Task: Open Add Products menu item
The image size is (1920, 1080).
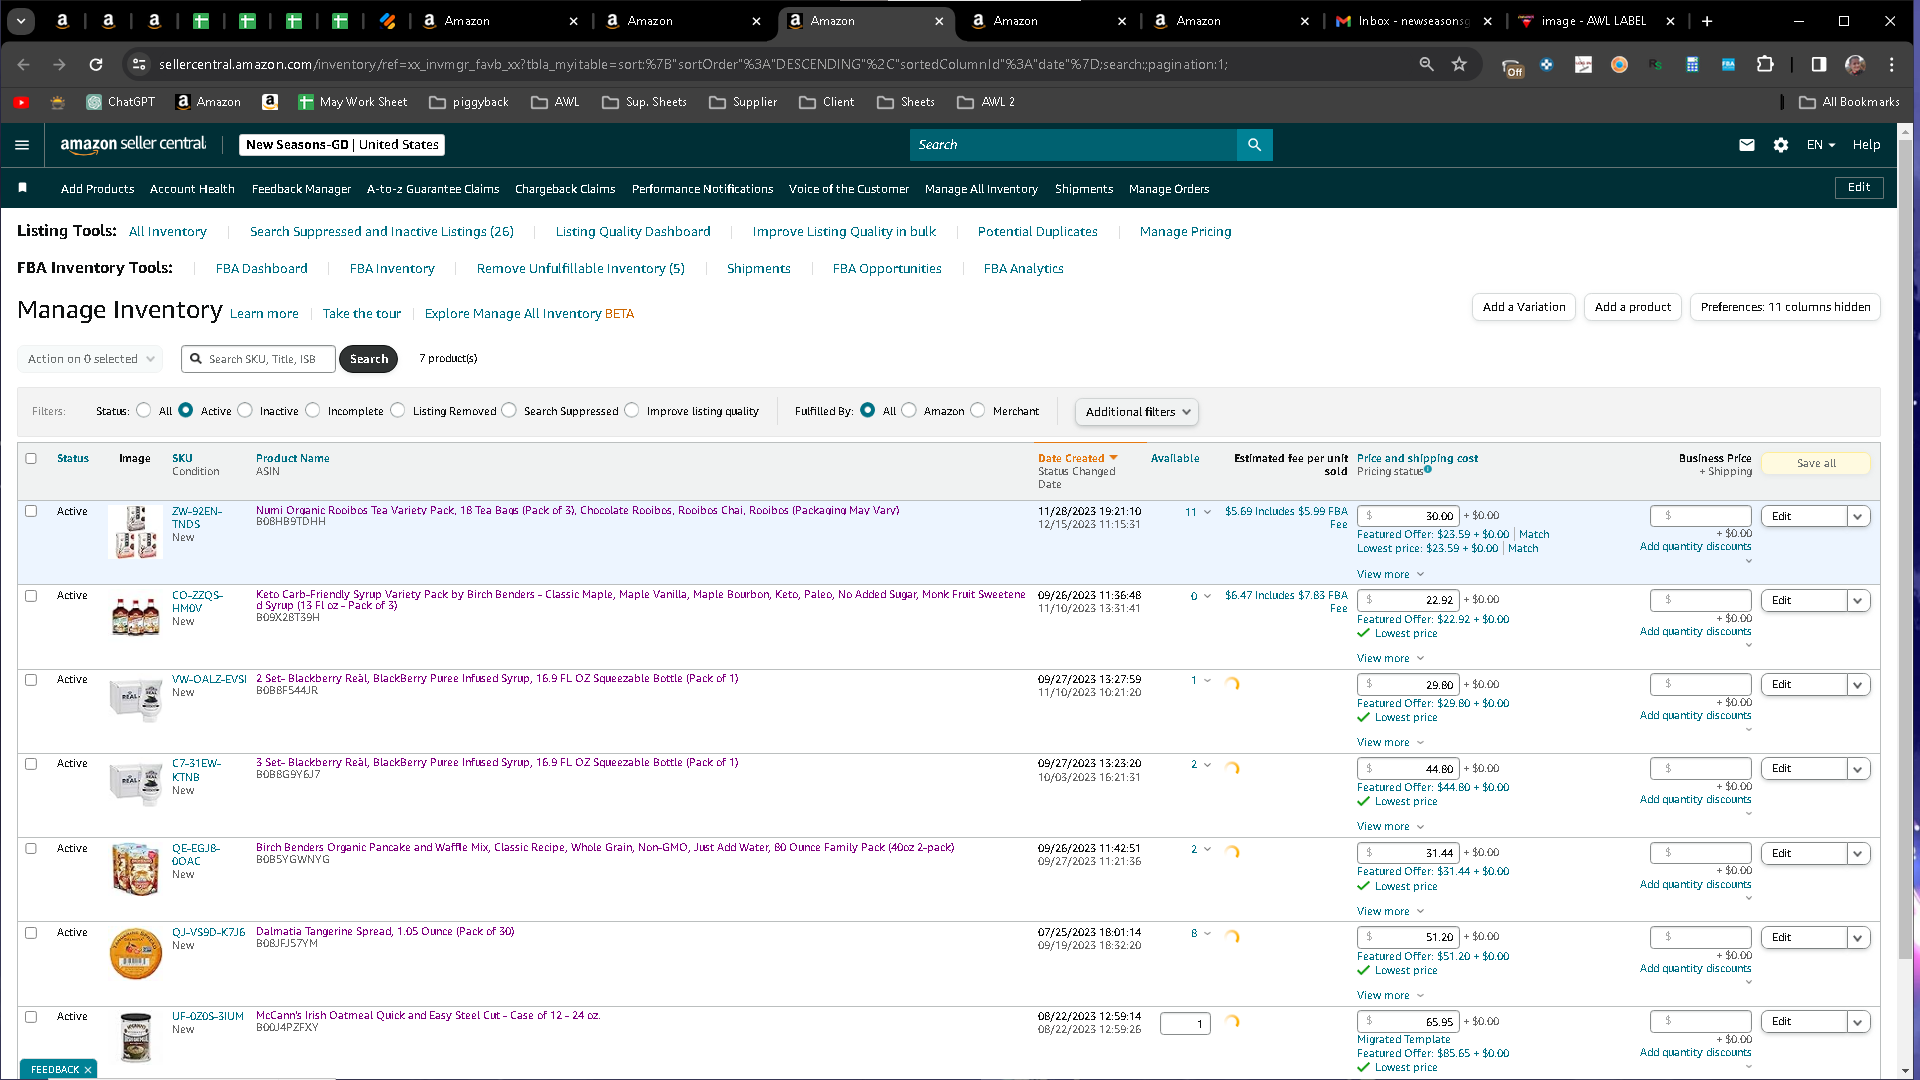Action: (97, 189)
